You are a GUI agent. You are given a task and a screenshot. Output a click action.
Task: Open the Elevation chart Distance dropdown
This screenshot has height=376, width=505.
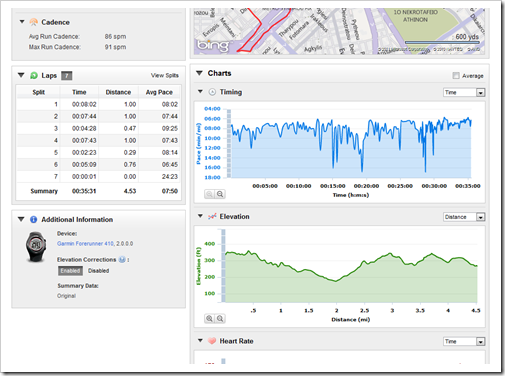click(x=464, y=217)
